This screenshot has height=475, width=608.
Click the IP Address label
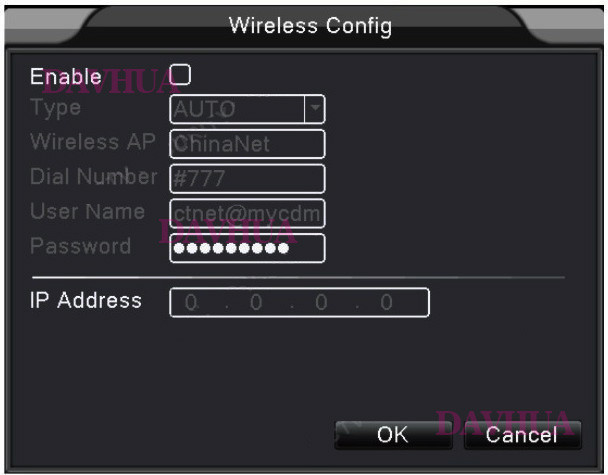(x=86, y=300)
